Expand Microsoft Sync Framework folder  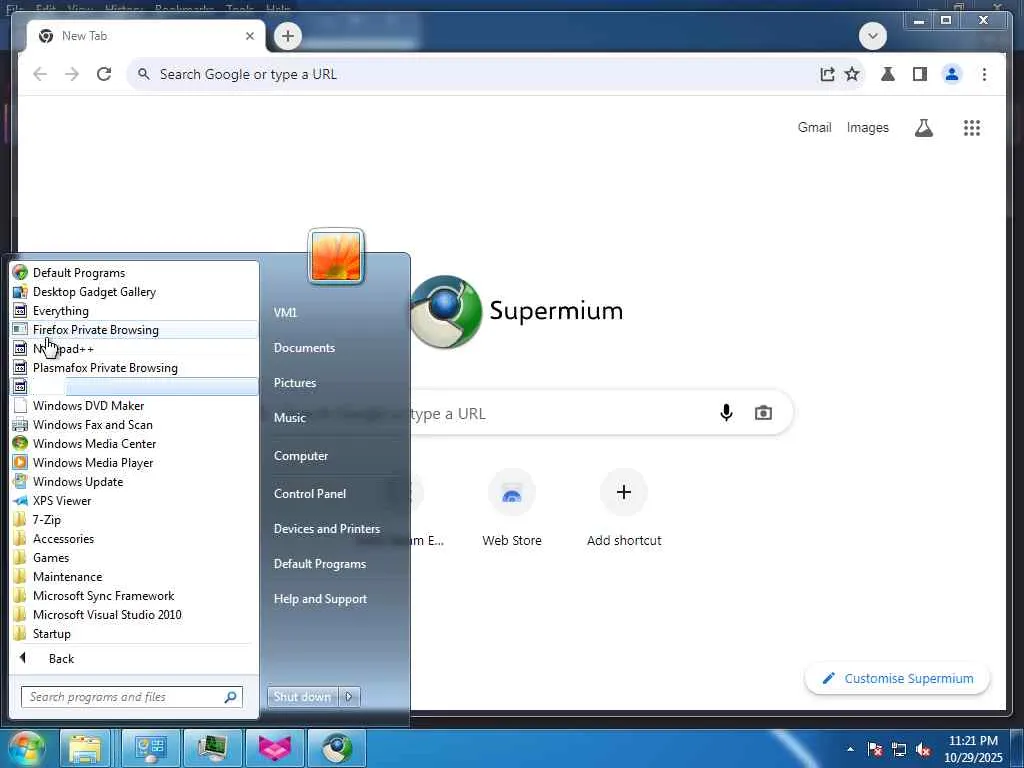pos(134,596)
